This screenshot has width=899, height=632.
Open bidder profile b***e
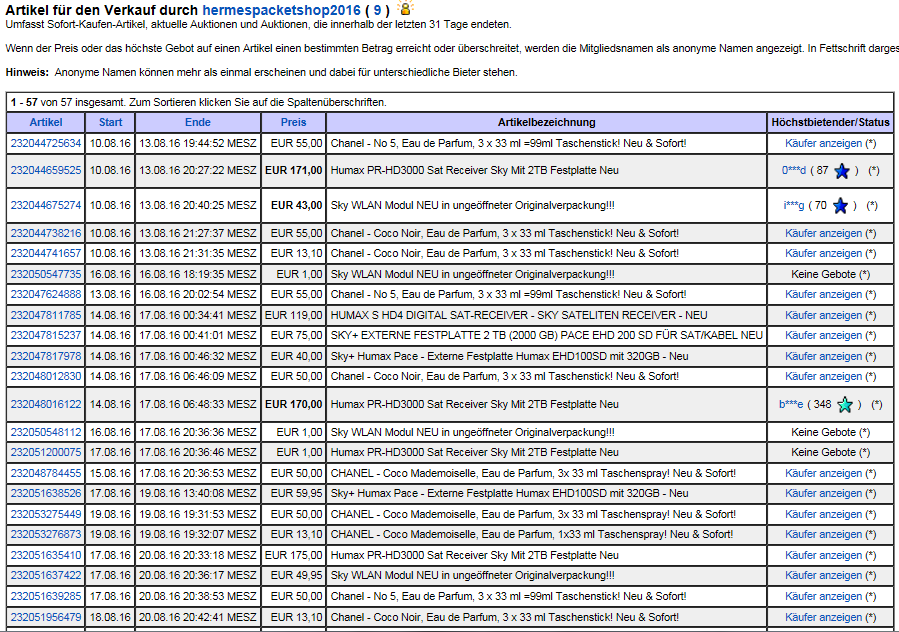791,404
